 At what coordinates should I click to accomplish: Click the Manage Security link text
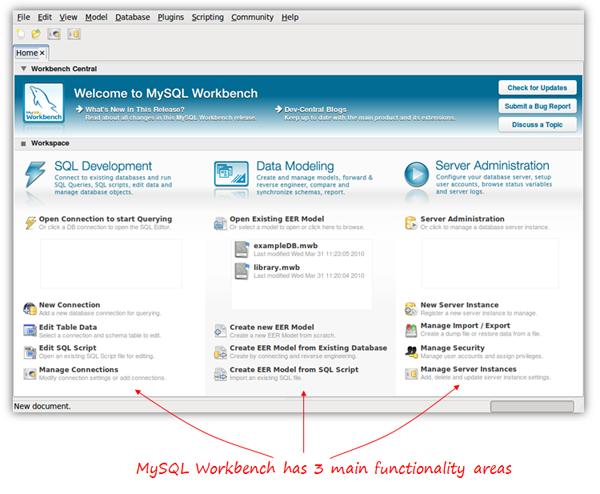(x=452, y=348)
